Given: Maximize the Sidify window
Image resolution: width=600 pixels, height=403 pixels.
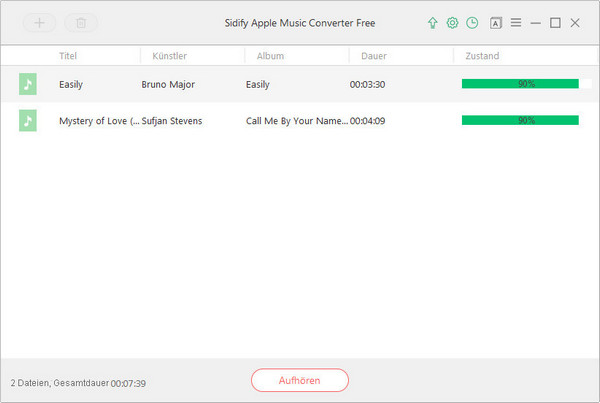Looking at the screenshot, I should 555,23.
